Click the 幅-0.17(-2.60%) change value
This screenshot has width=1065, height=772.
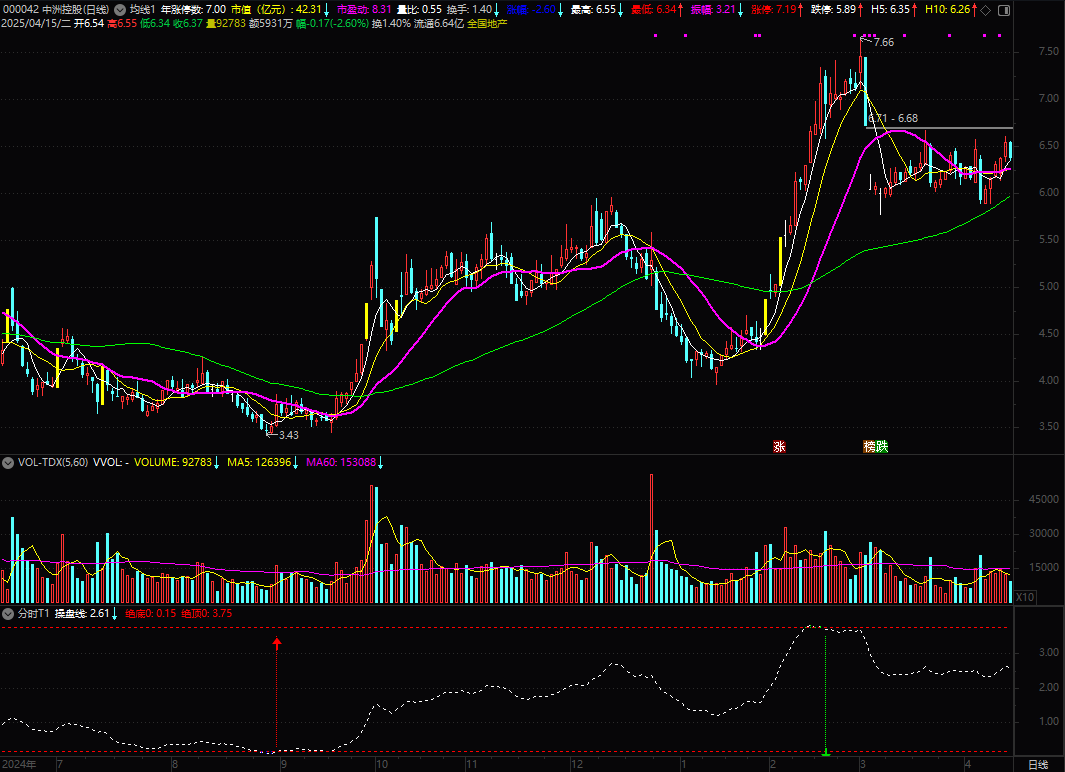click(332, 23)
